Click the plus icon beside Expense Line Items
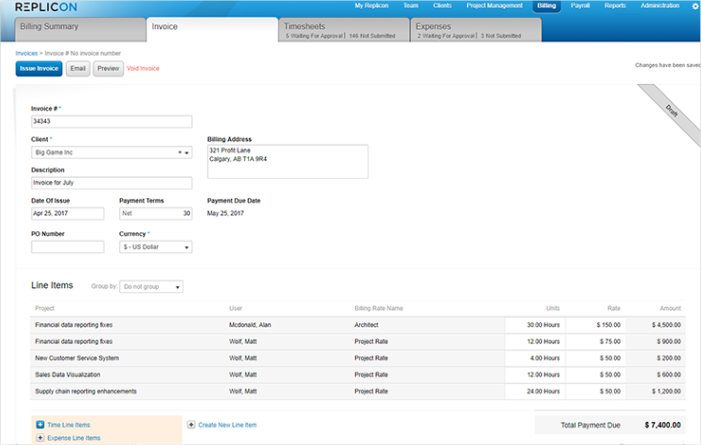 coord(40,437)
